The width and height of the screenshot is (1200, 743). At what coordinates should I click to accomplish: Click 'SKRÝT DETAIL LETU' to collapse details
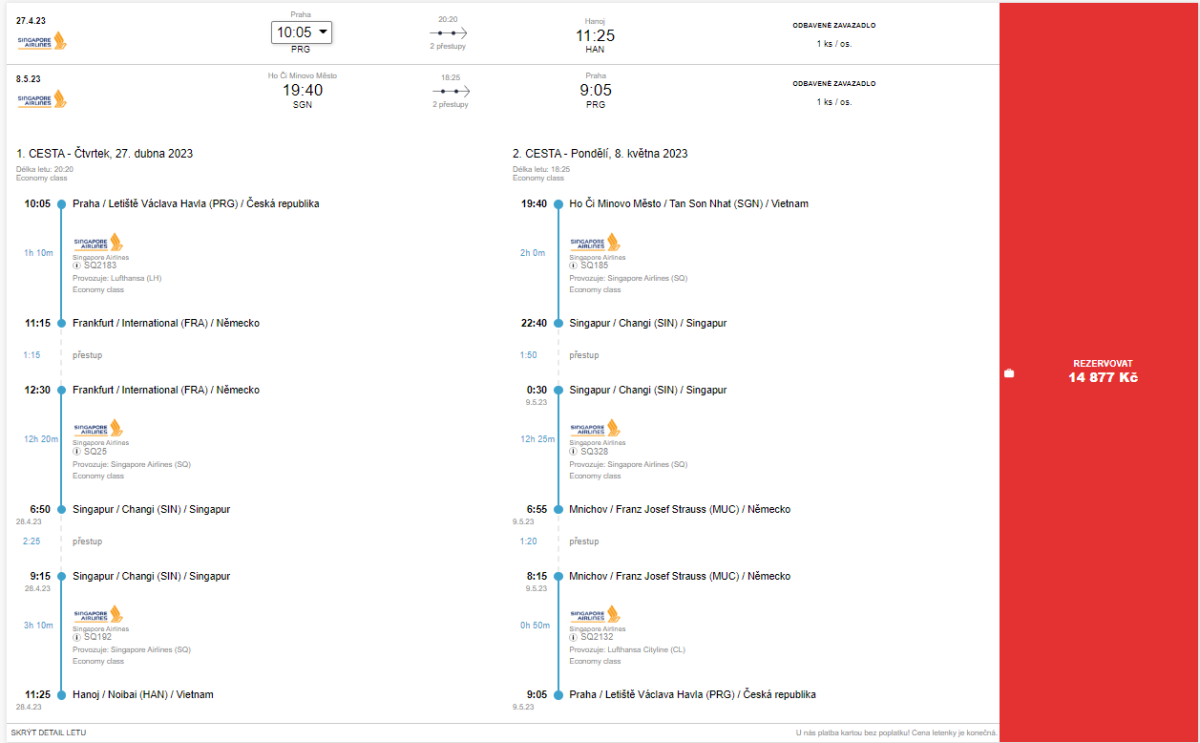click(x=49, y=733)
